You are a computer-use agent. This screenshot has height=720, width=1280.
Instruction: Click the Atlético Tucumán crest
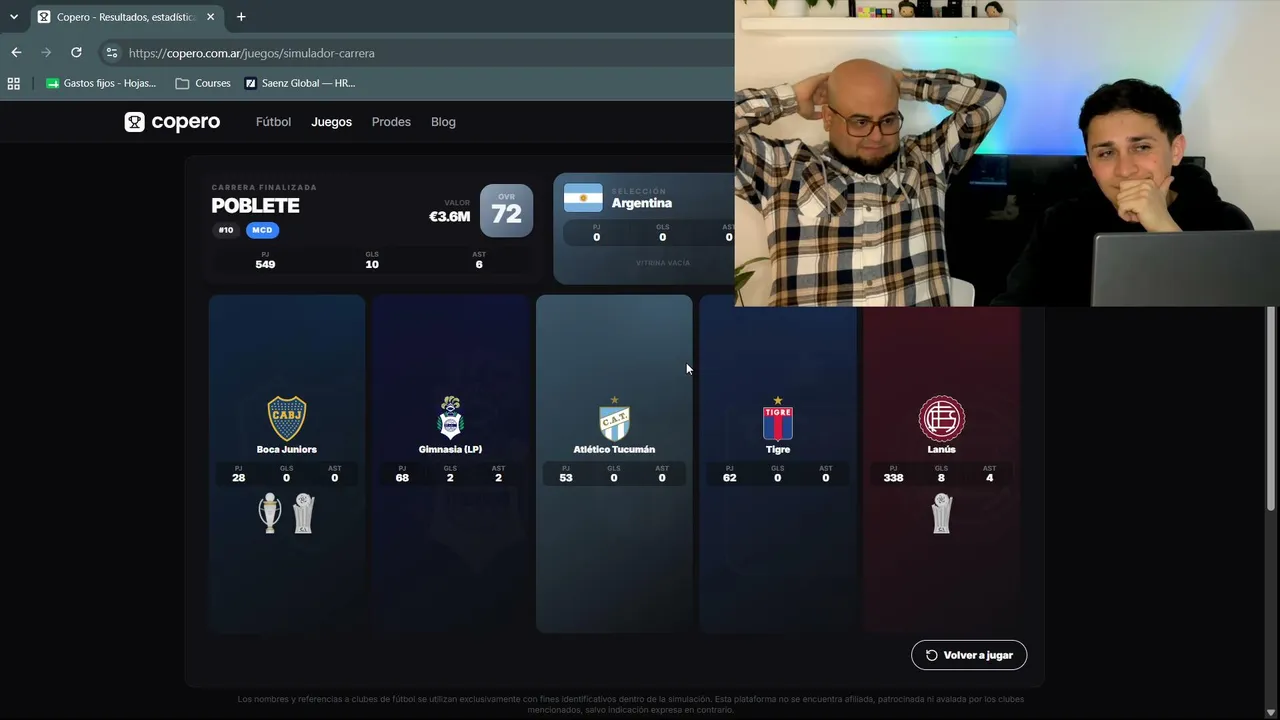pos(614,420)
